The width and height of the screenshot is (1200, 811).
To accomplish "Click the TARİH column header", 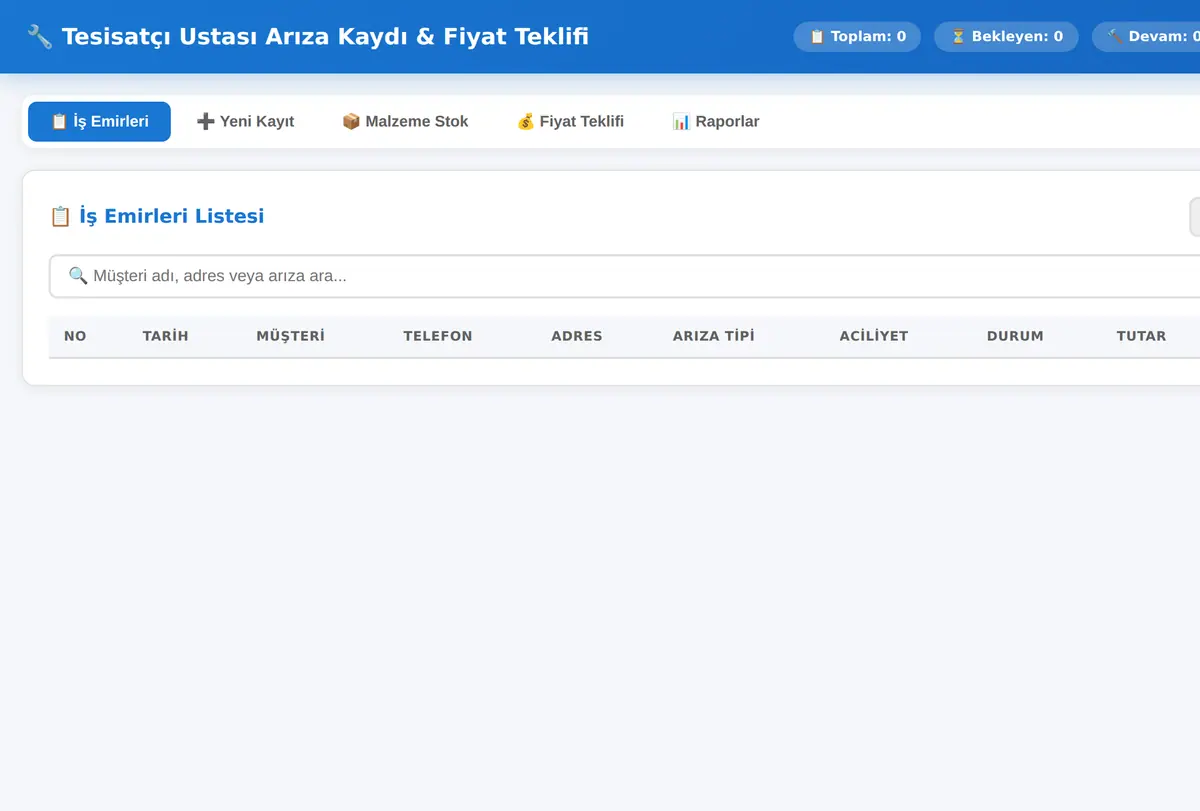I will (165, 336).
